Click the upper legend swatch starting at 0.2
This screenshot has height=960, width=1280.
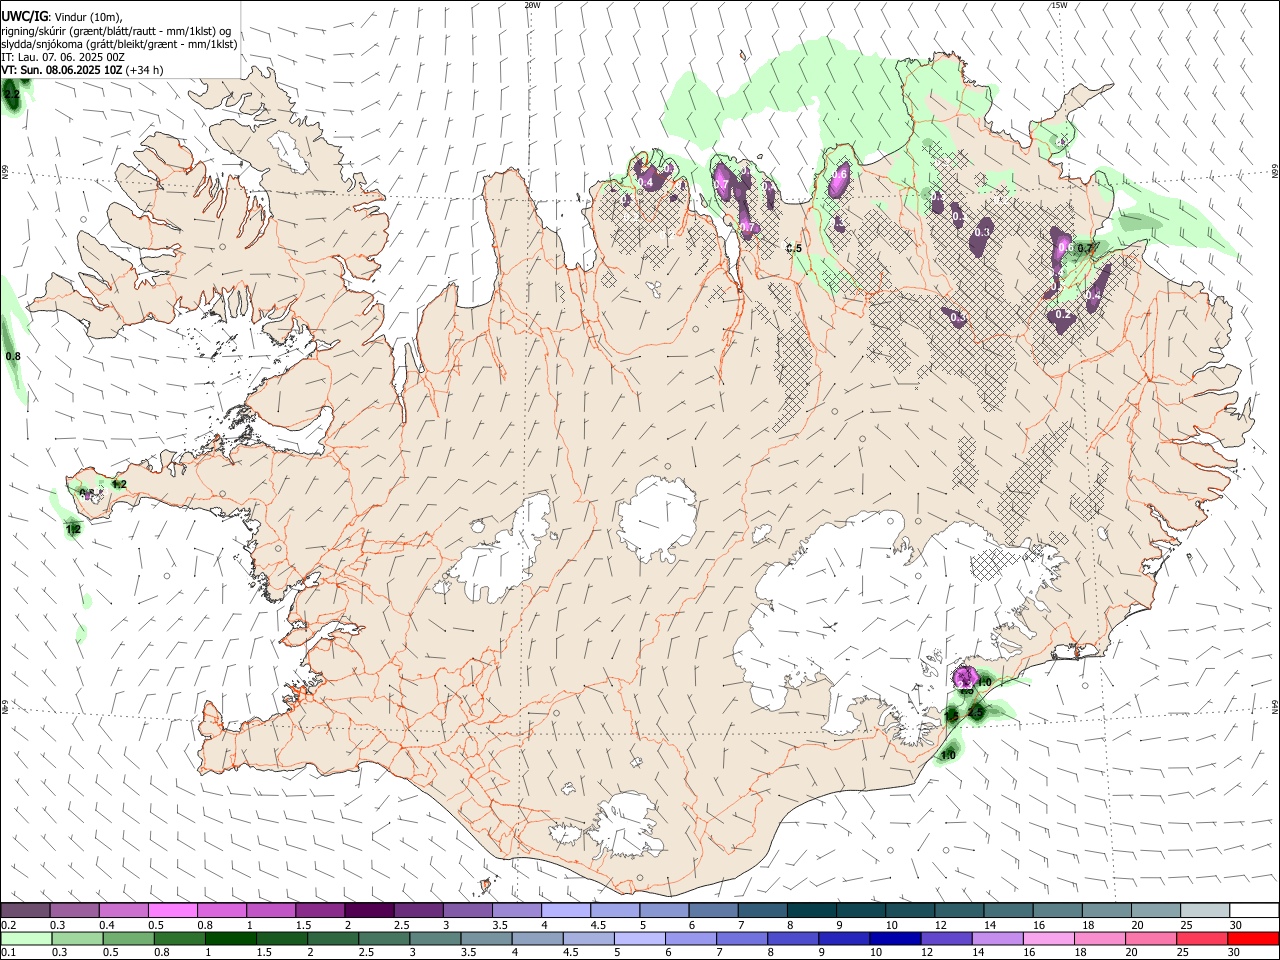pyautogui.click(x=26, y=911)
